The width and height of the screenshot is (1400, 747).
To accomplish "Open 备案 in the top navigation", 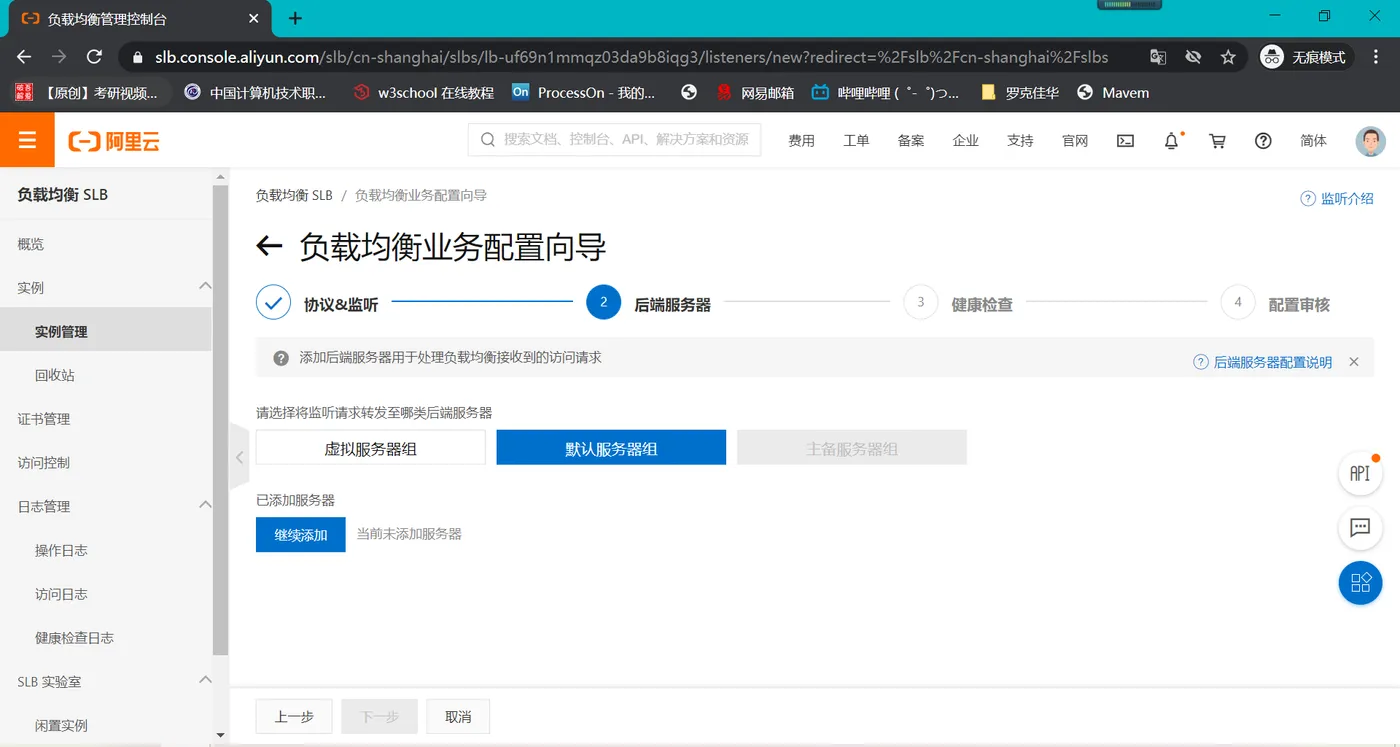I will pos(911,141).
